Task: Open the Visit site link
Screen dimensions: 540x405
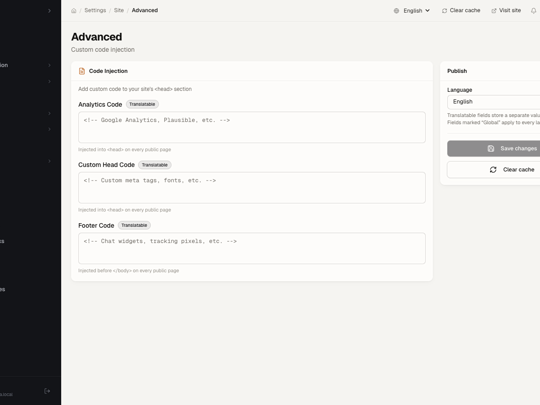Action: [x=506, y=11]
